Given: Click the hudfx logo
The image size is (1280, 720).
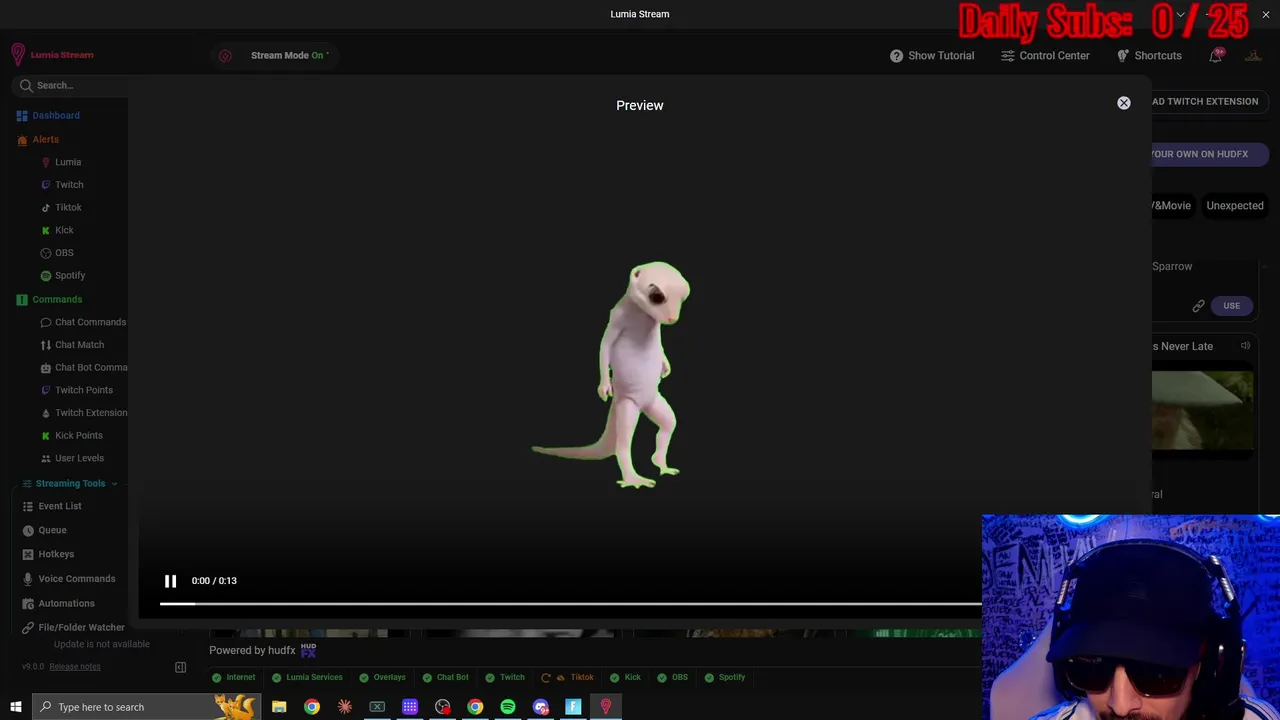Looking at the screenshot, I should pos(308,650).
